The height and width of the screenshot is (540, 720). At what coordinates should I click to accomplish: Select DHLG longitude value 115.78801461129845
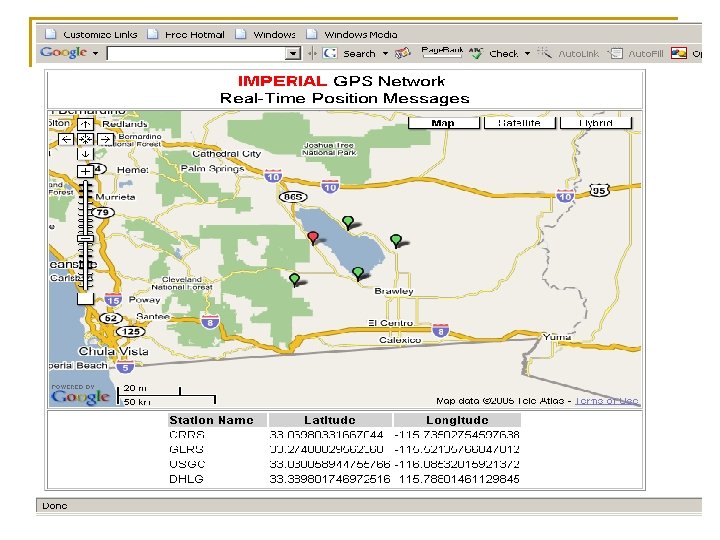point(459,479)
